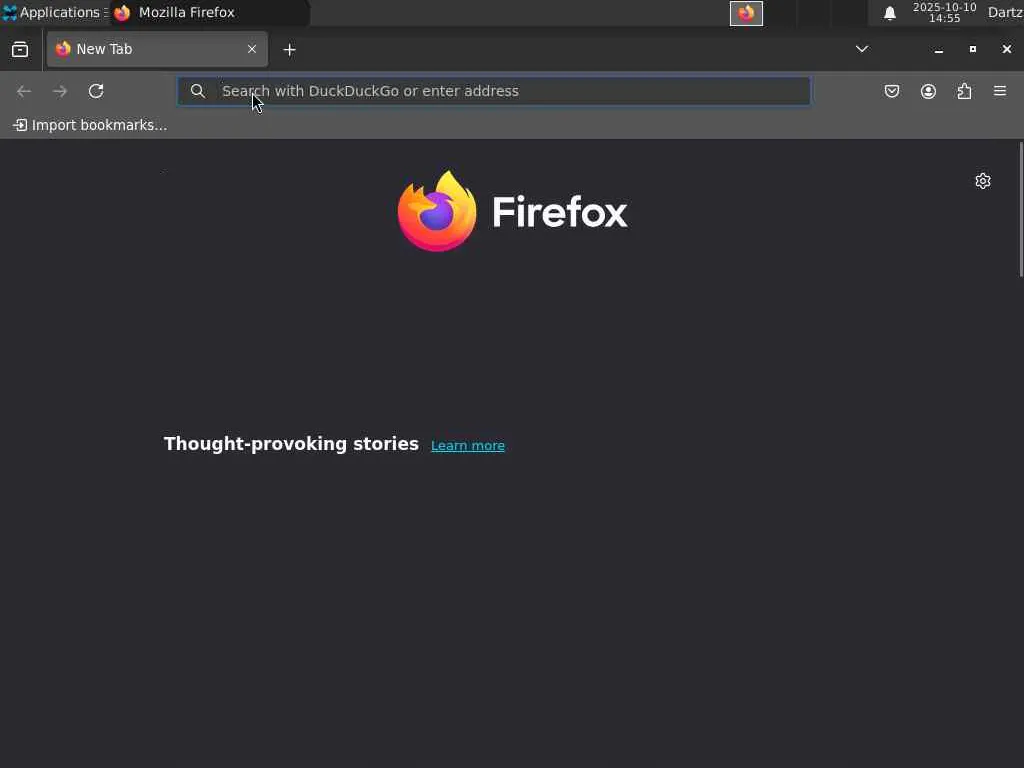
Task: Click the magnifier icon in address bar
Action: pos(197,91)
